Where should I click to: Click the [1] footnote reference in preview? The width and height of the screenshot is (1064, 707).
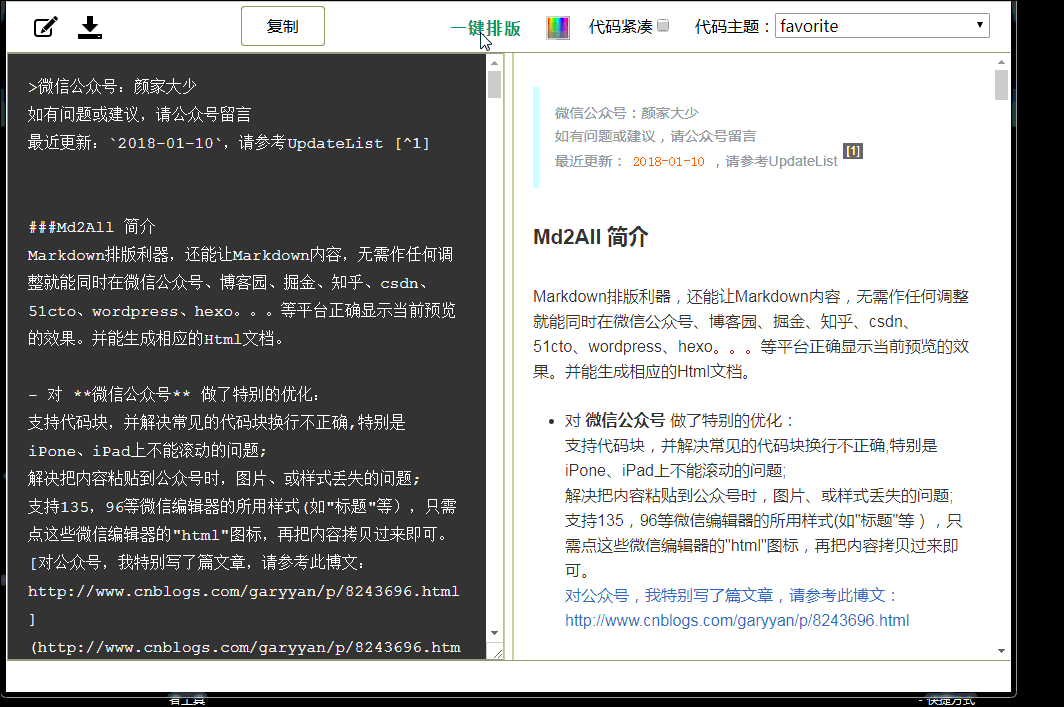point(852,151)
